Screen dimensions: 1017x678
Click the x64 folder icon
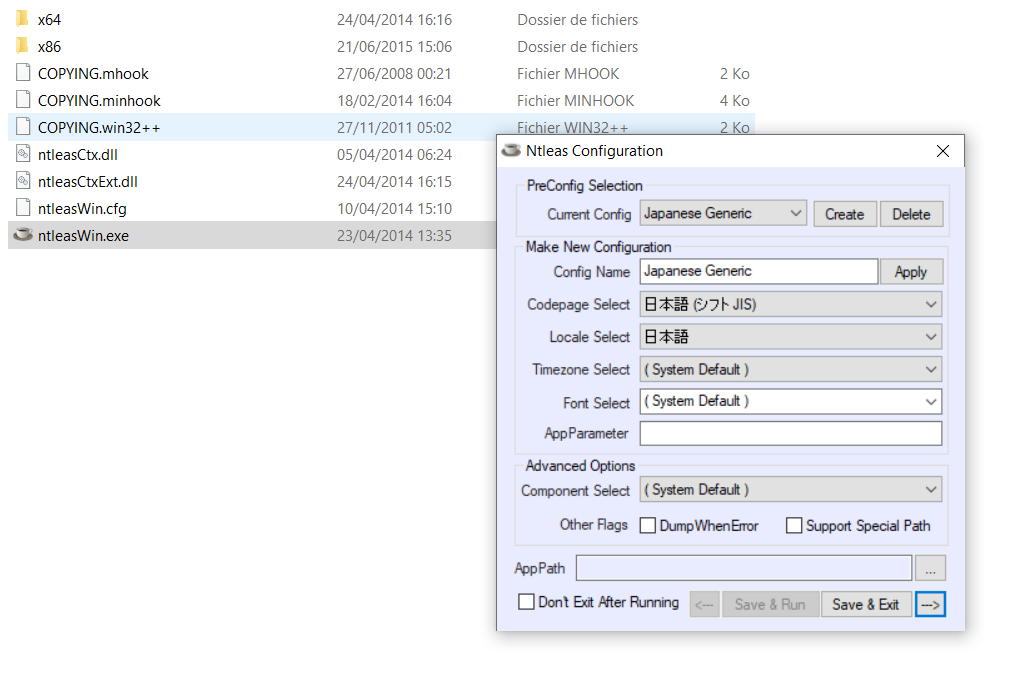[23, 19]
